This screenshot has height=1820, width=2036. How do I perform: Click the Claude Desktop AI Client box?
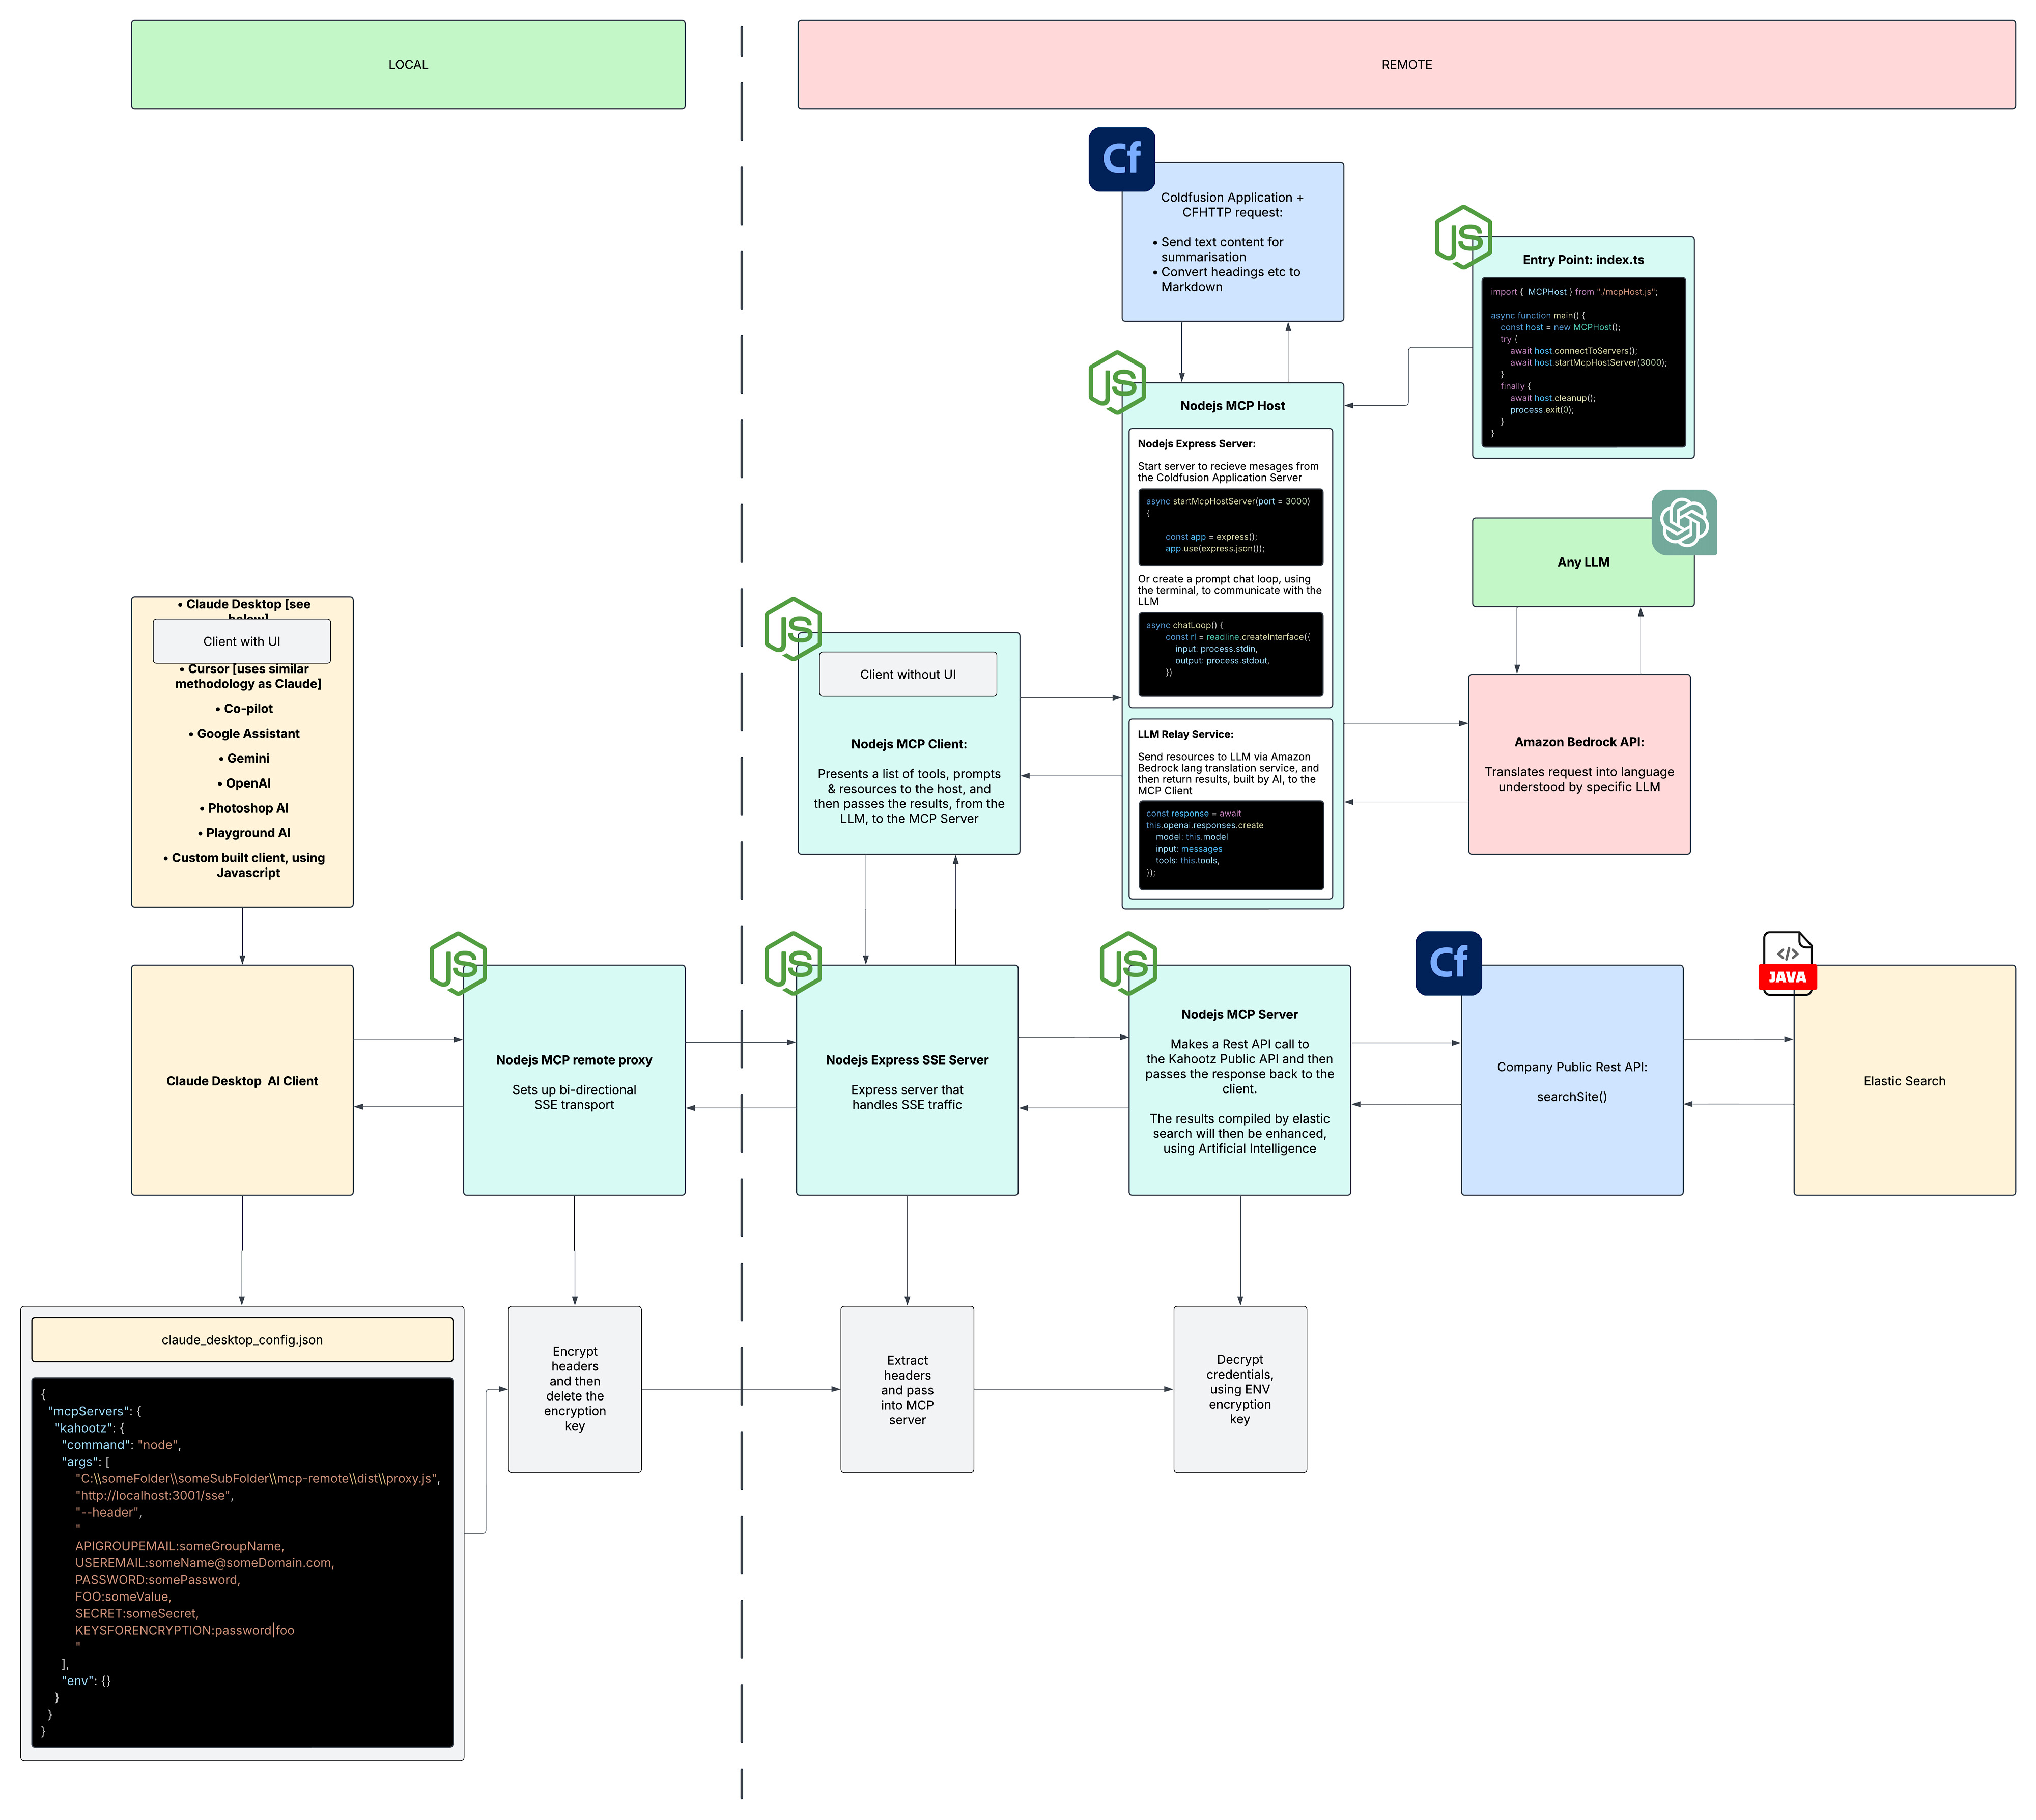pyautogui.click(x=242, y=1080)
